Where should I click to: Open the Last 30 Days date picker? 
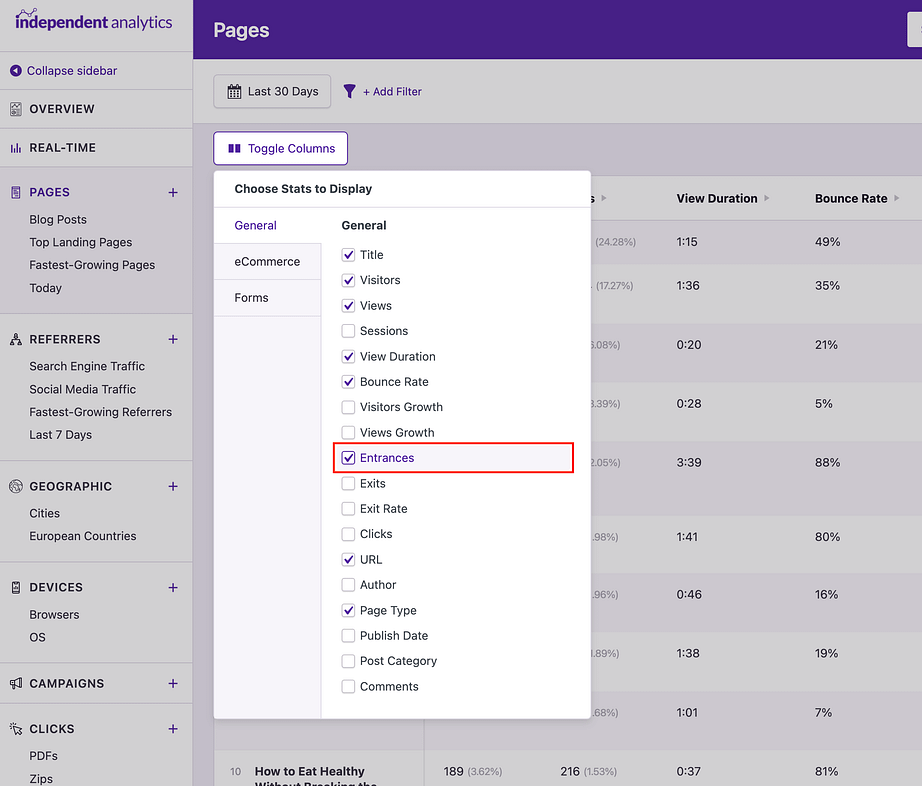(x=273, y=91)
